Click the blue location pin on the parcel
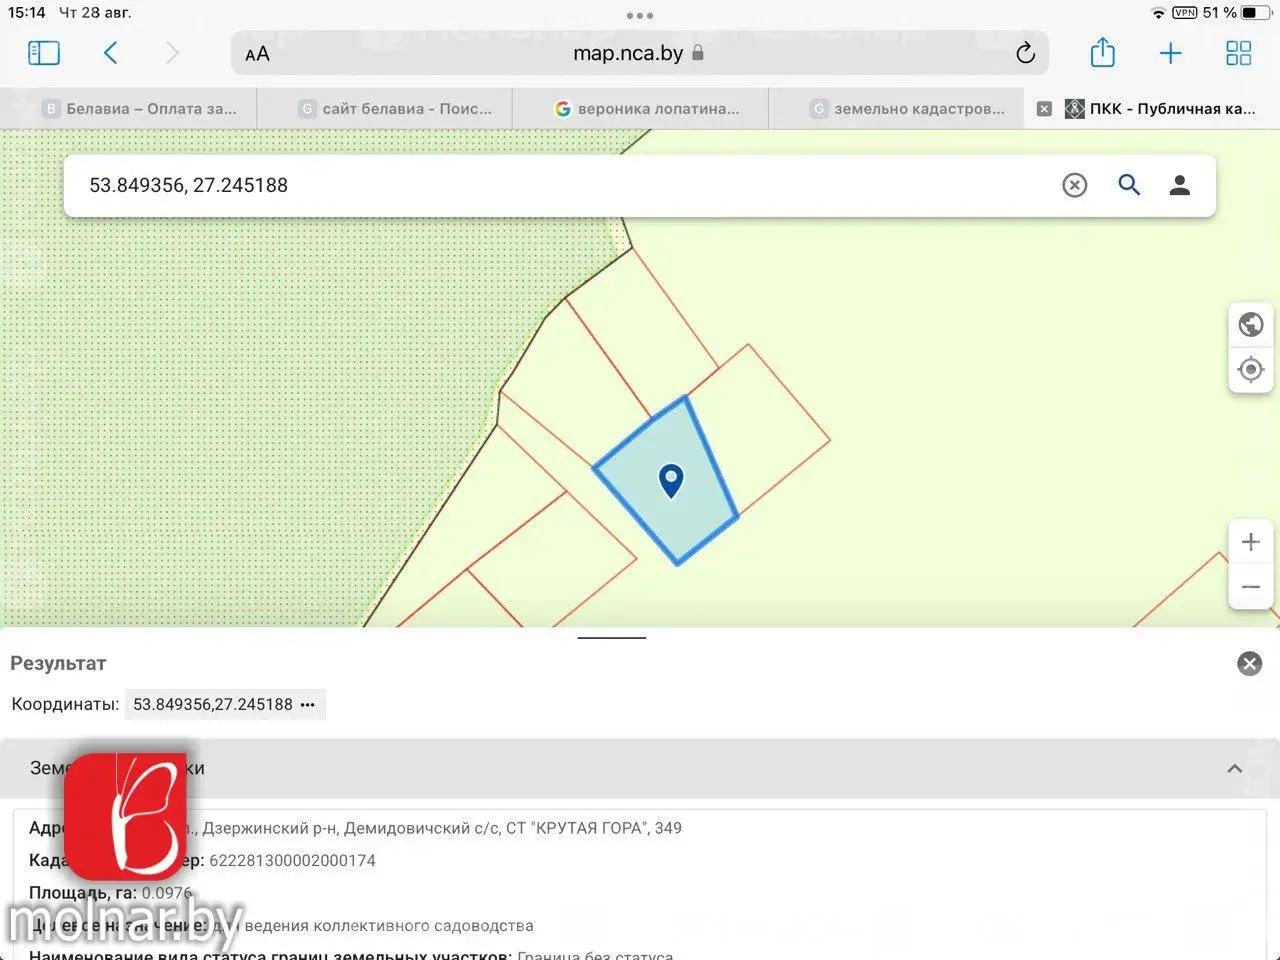 [x=671, y=480]
